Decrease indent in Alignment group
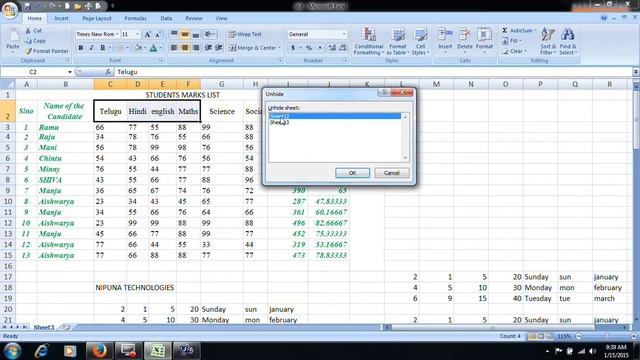 coord(209,48)
